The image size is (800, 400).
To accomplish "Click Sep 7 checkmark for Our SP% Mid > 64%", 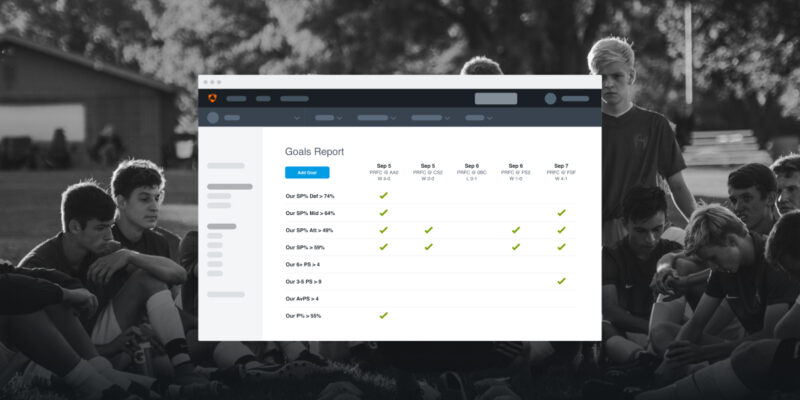I will pyautogui.click(x=561, y=213).
